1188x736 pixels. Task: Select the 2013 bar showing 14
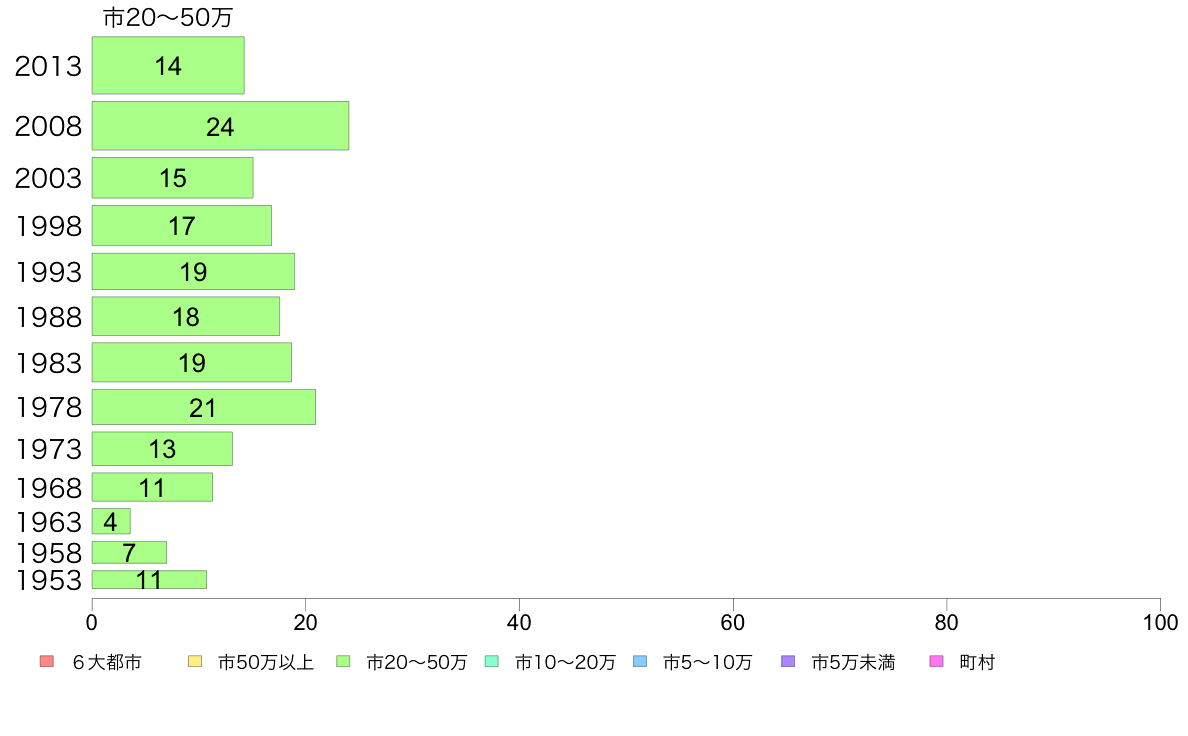pos(168,65)
